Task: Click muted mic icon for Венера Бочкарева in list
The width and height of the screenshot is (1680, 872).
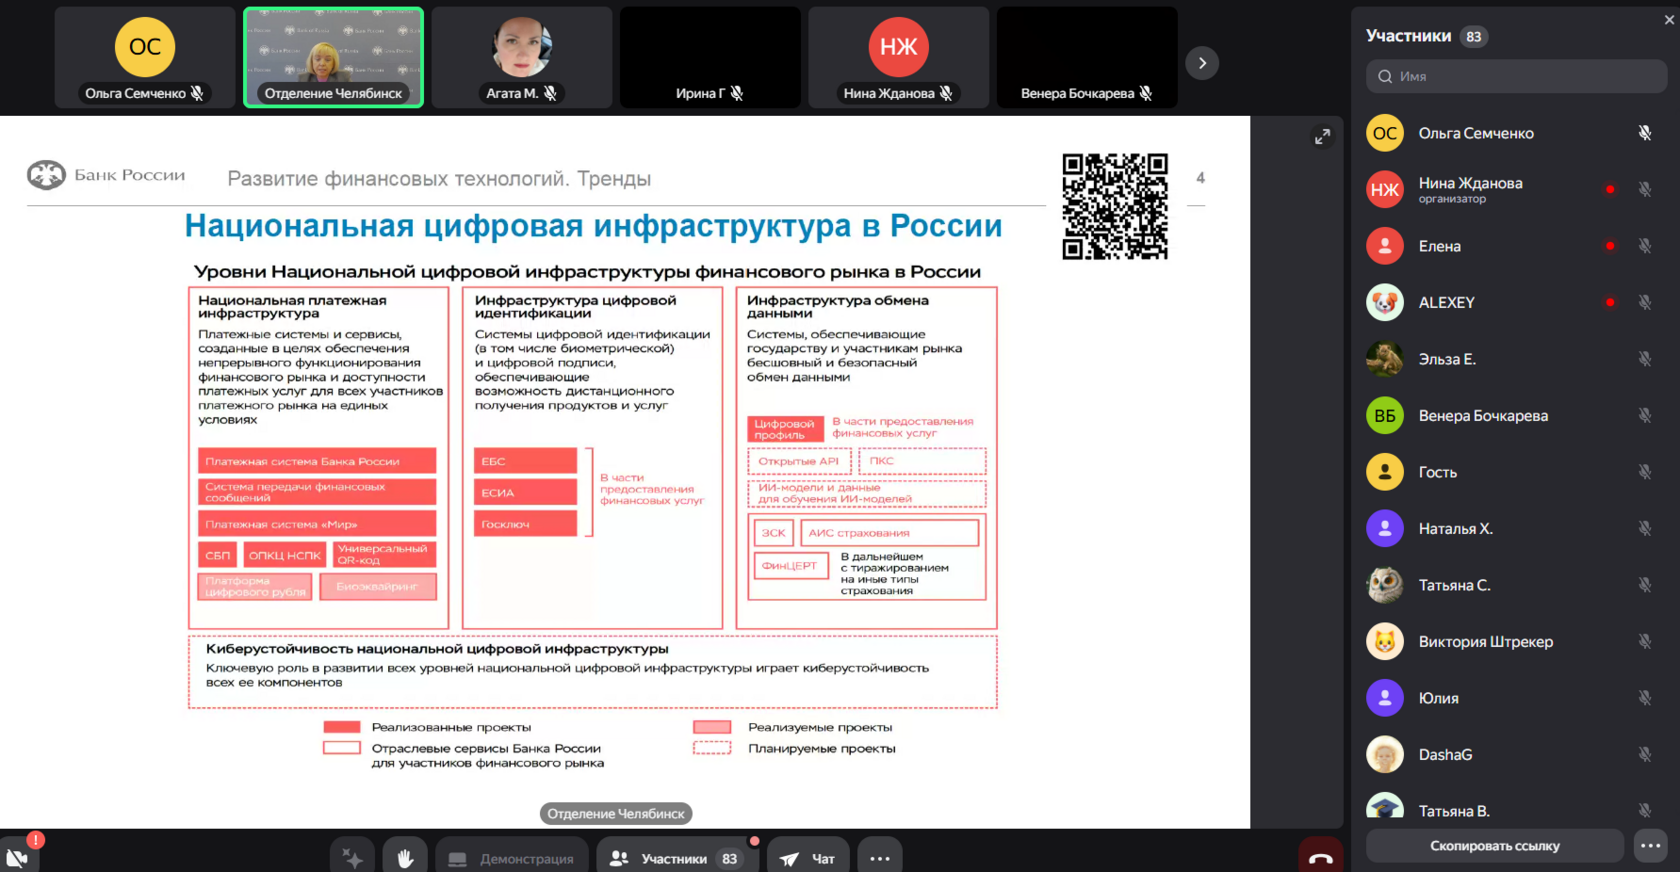Action: click(x=1645, y=415)
